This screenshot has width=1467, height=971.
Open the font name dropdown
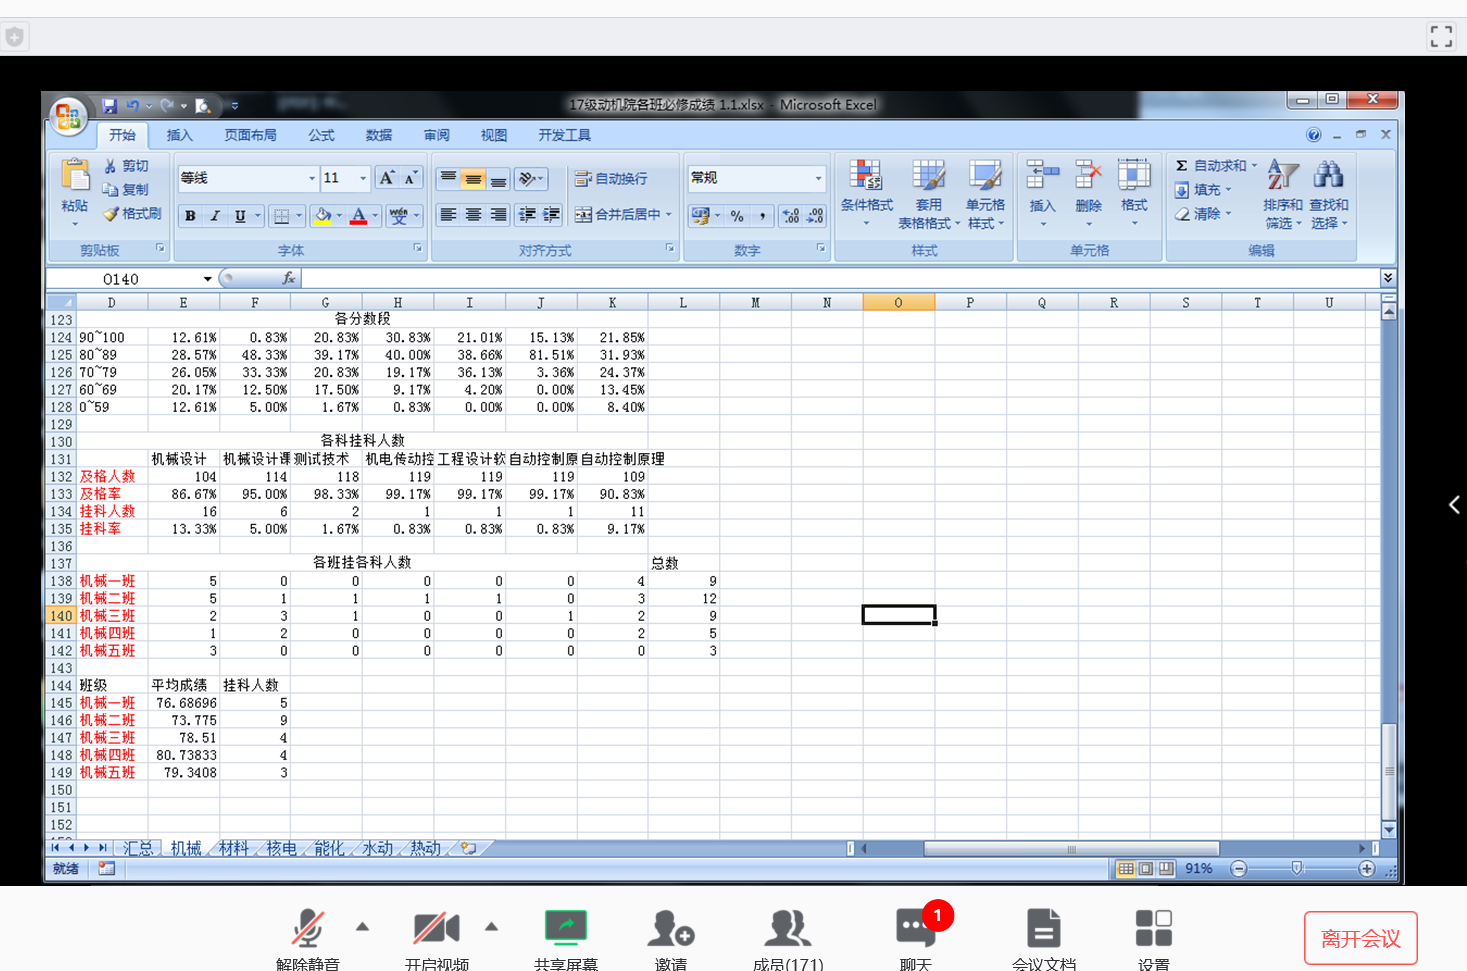click(311, 178)
